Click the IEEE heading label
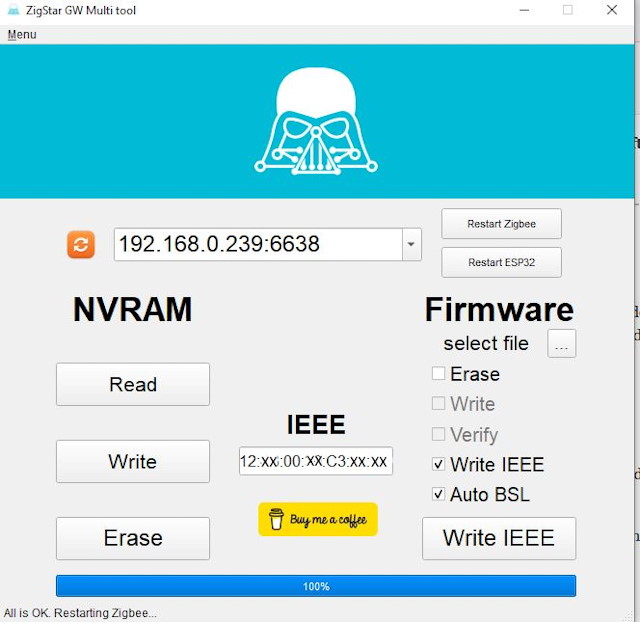This screenshot has height=622, width=640. pyautogui.click(x=316, y=424)
